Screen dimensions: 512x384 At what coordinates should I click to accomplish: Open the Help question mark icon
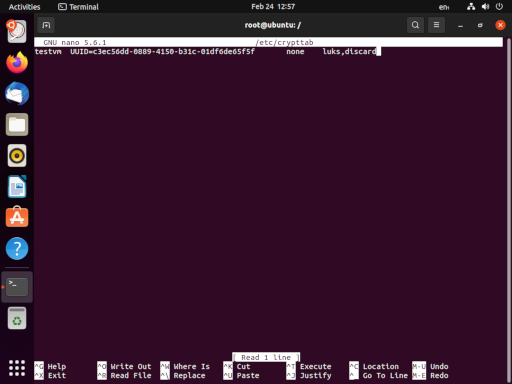click(x=17, y=248)
